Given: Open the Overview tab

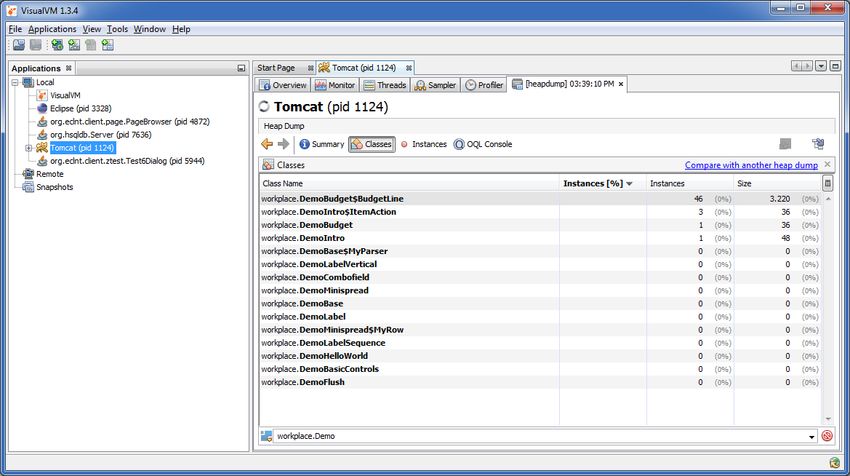Looking at the screenshot, I should coord(283,85).
